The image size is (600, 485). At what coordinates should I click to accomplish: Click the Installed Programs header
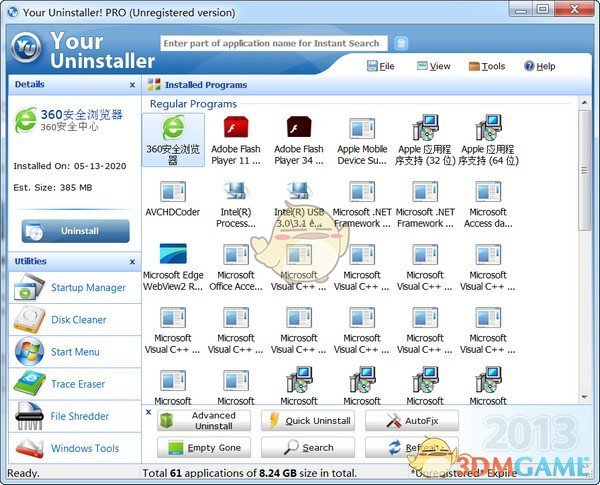click(206, 85)
